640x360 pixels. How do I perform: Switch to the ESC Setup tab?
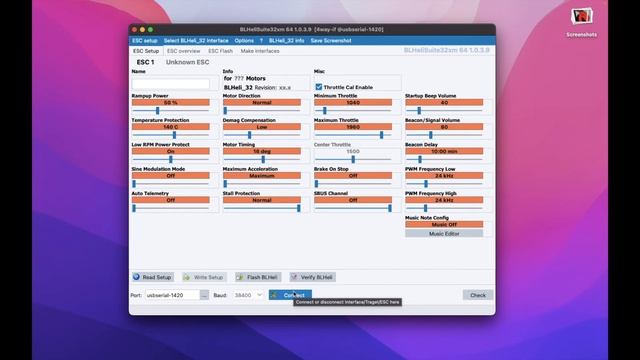click(146, 51)
